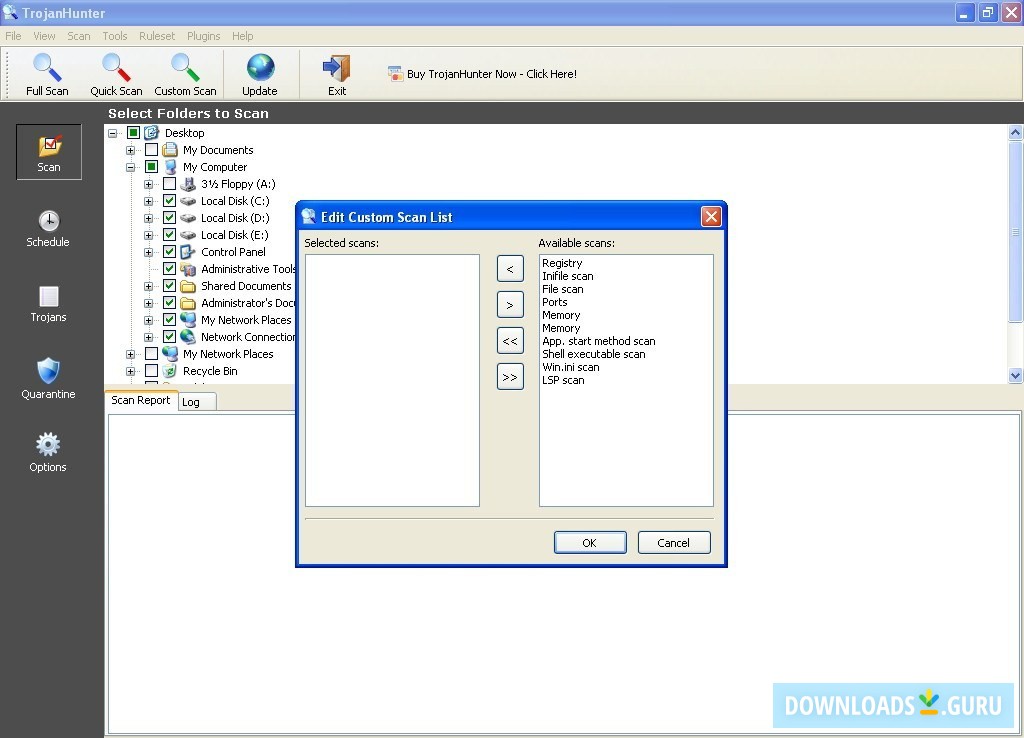Switch to the Log tab
The image size is (1024, 738).
click(x=191, y=402)
